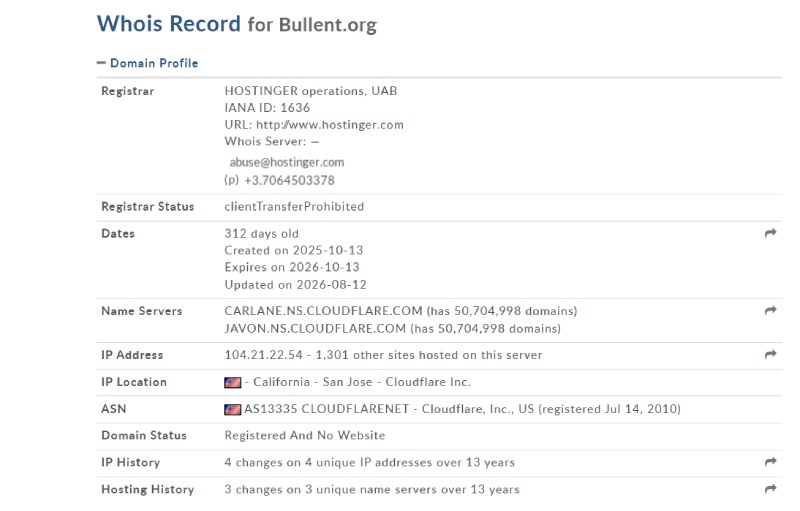Click share arrow in Hosting History row
The image size is (800, 511).
tap(770, 489)
